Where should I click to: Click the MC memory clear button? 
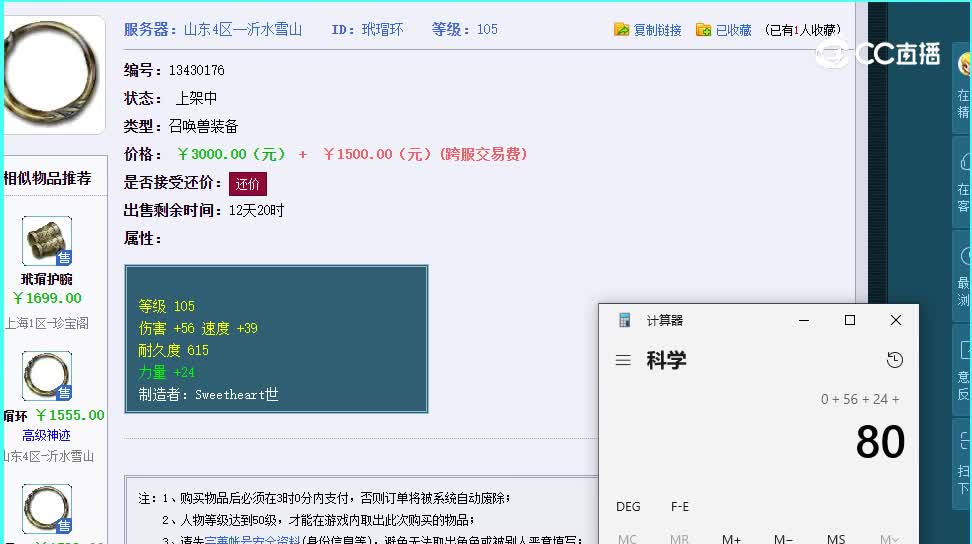tap(627, 540)
